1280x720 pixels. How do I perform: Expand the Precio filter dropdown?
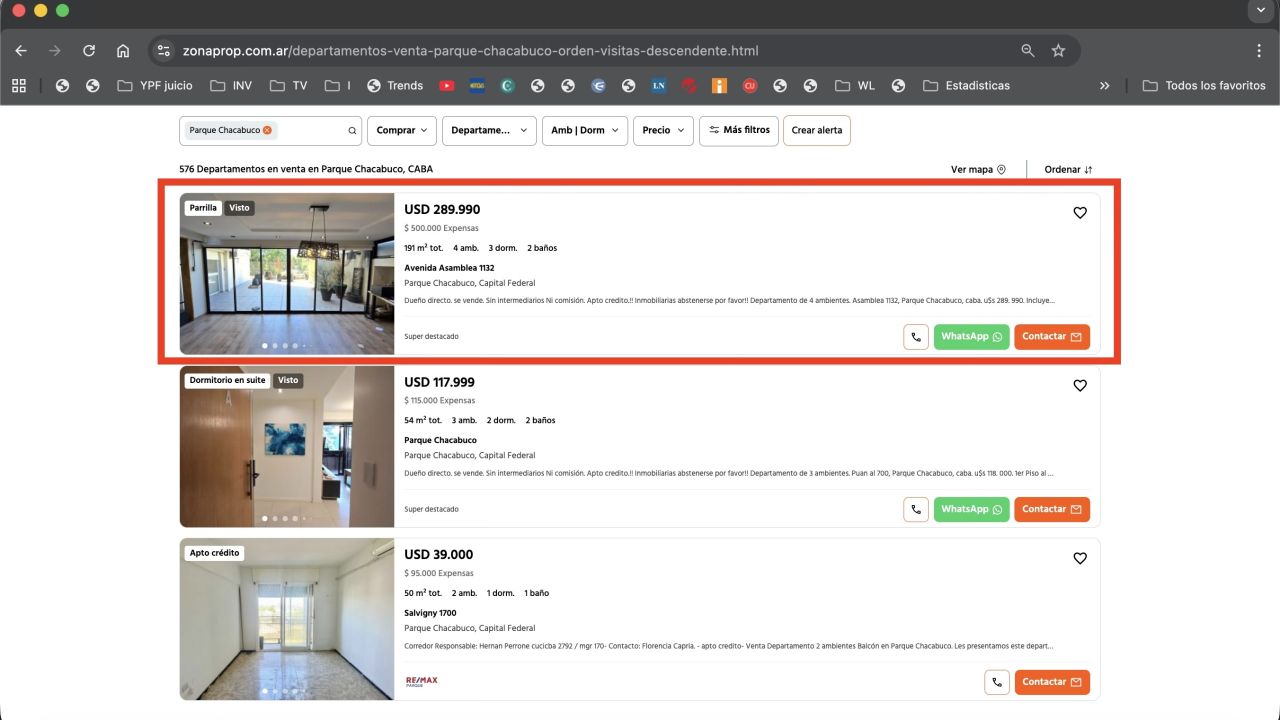pyautogui.click(x=663, y=130)
